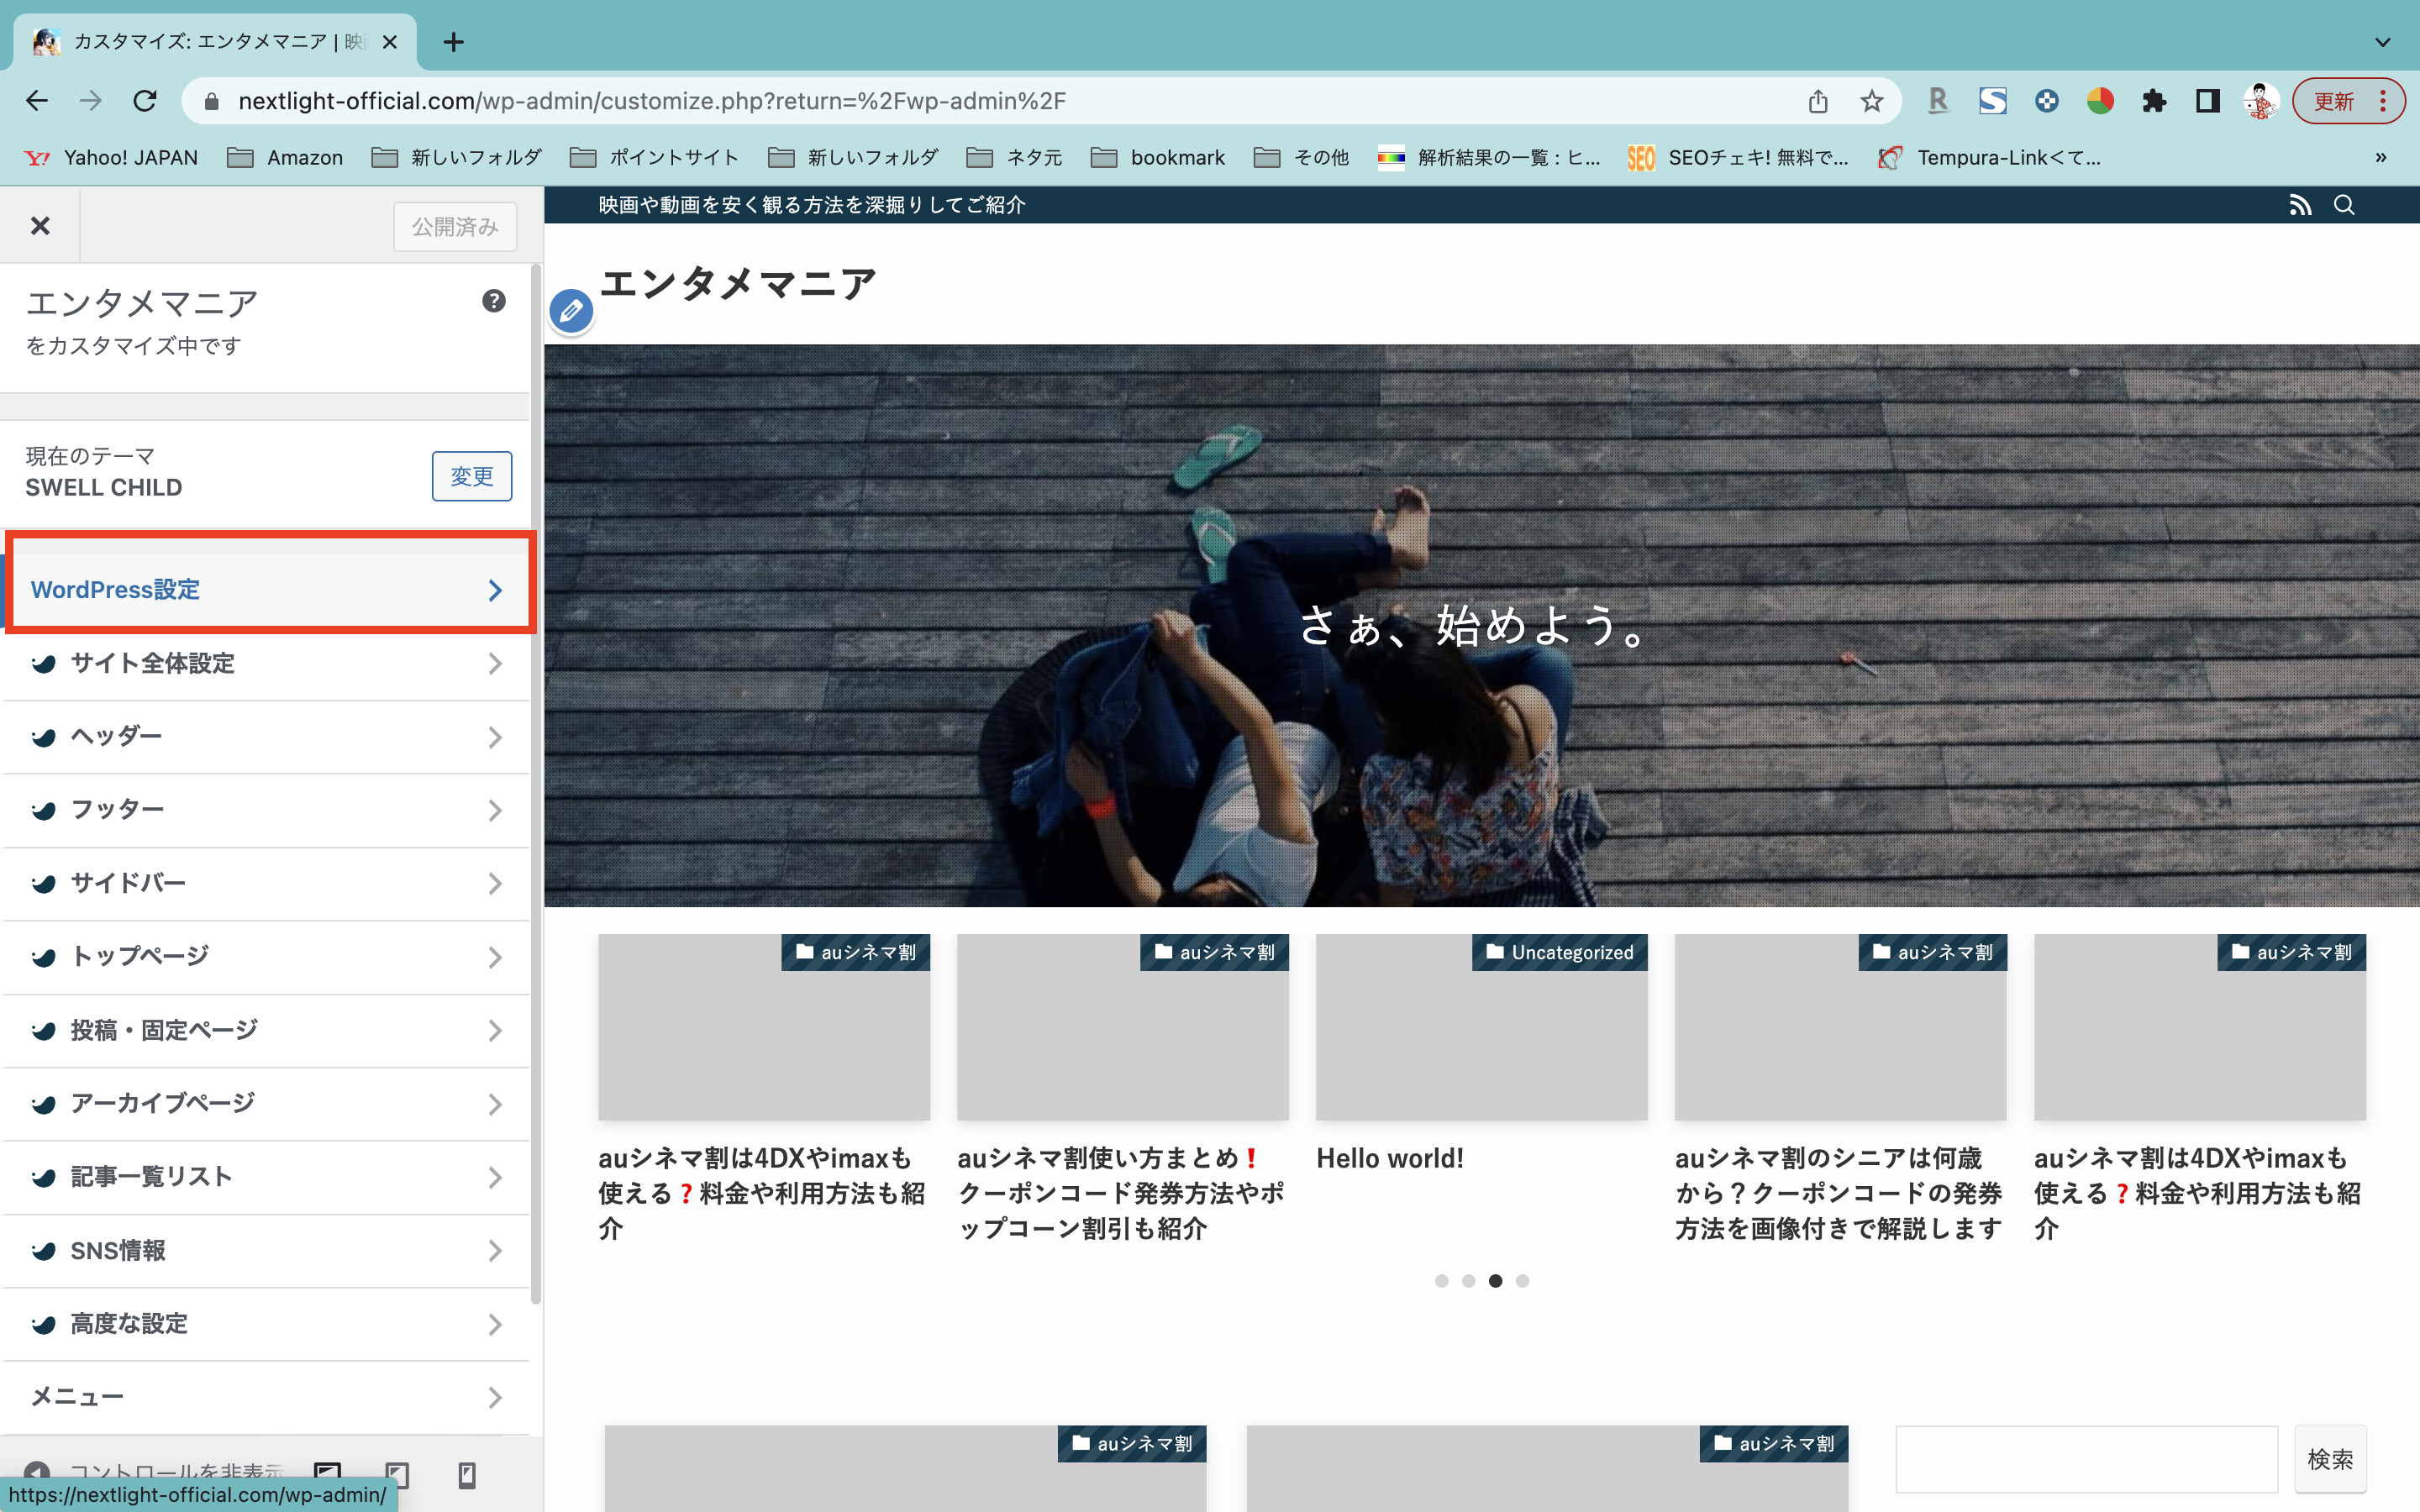Click the blue cross circle extension icon

tap(2046, 101)
